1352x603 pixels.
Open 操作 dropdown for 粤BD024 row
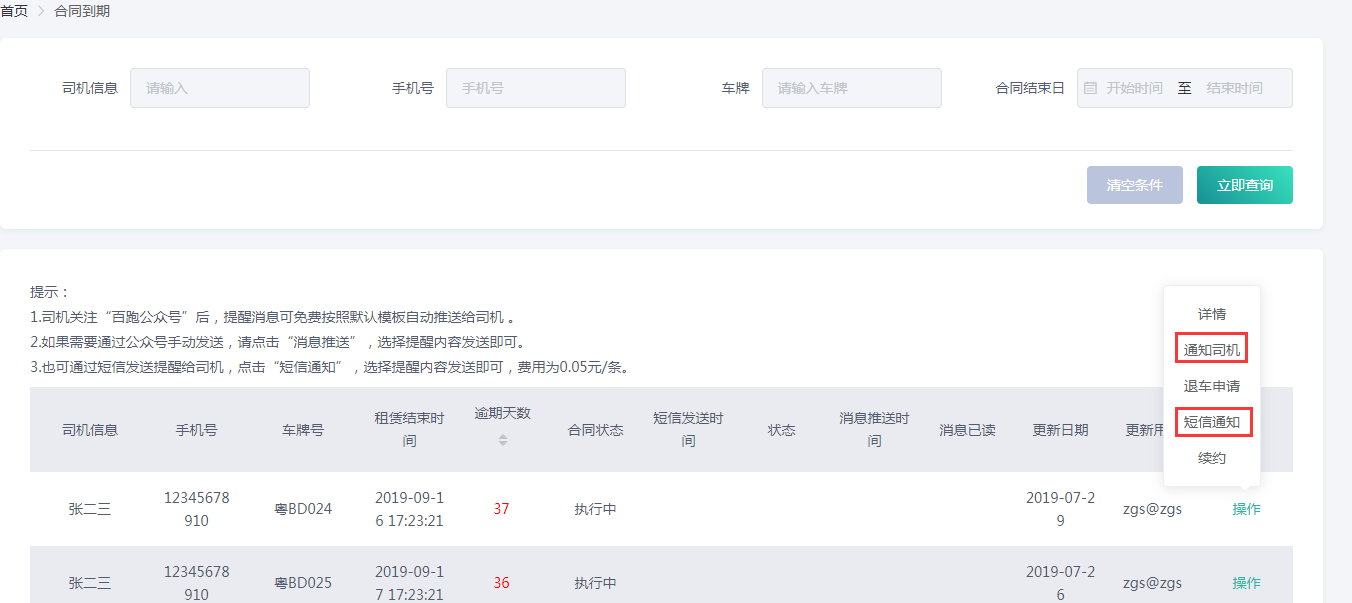point(1246,509)
